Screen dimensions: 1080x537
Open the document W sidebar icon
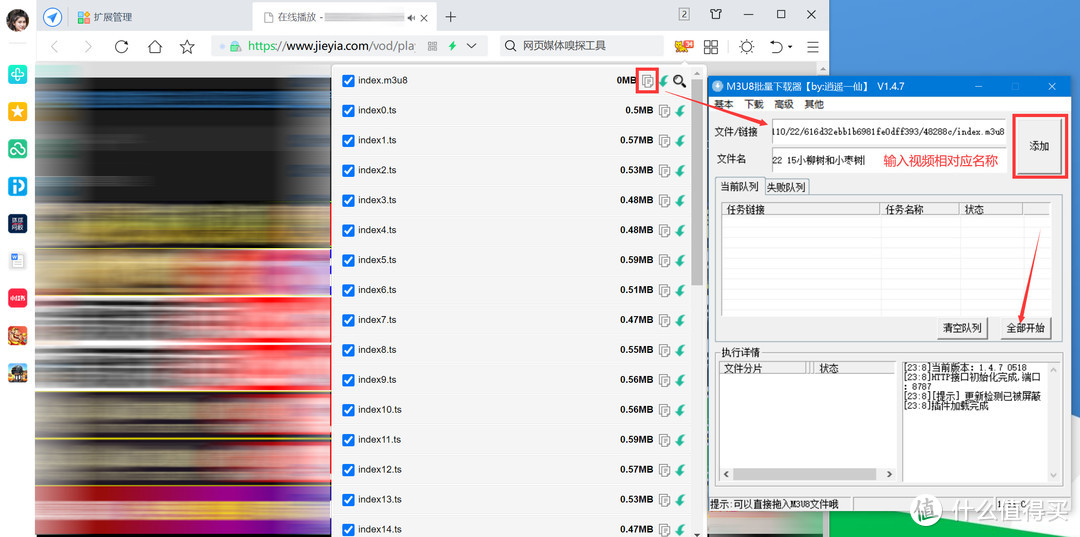pos(18,260)
